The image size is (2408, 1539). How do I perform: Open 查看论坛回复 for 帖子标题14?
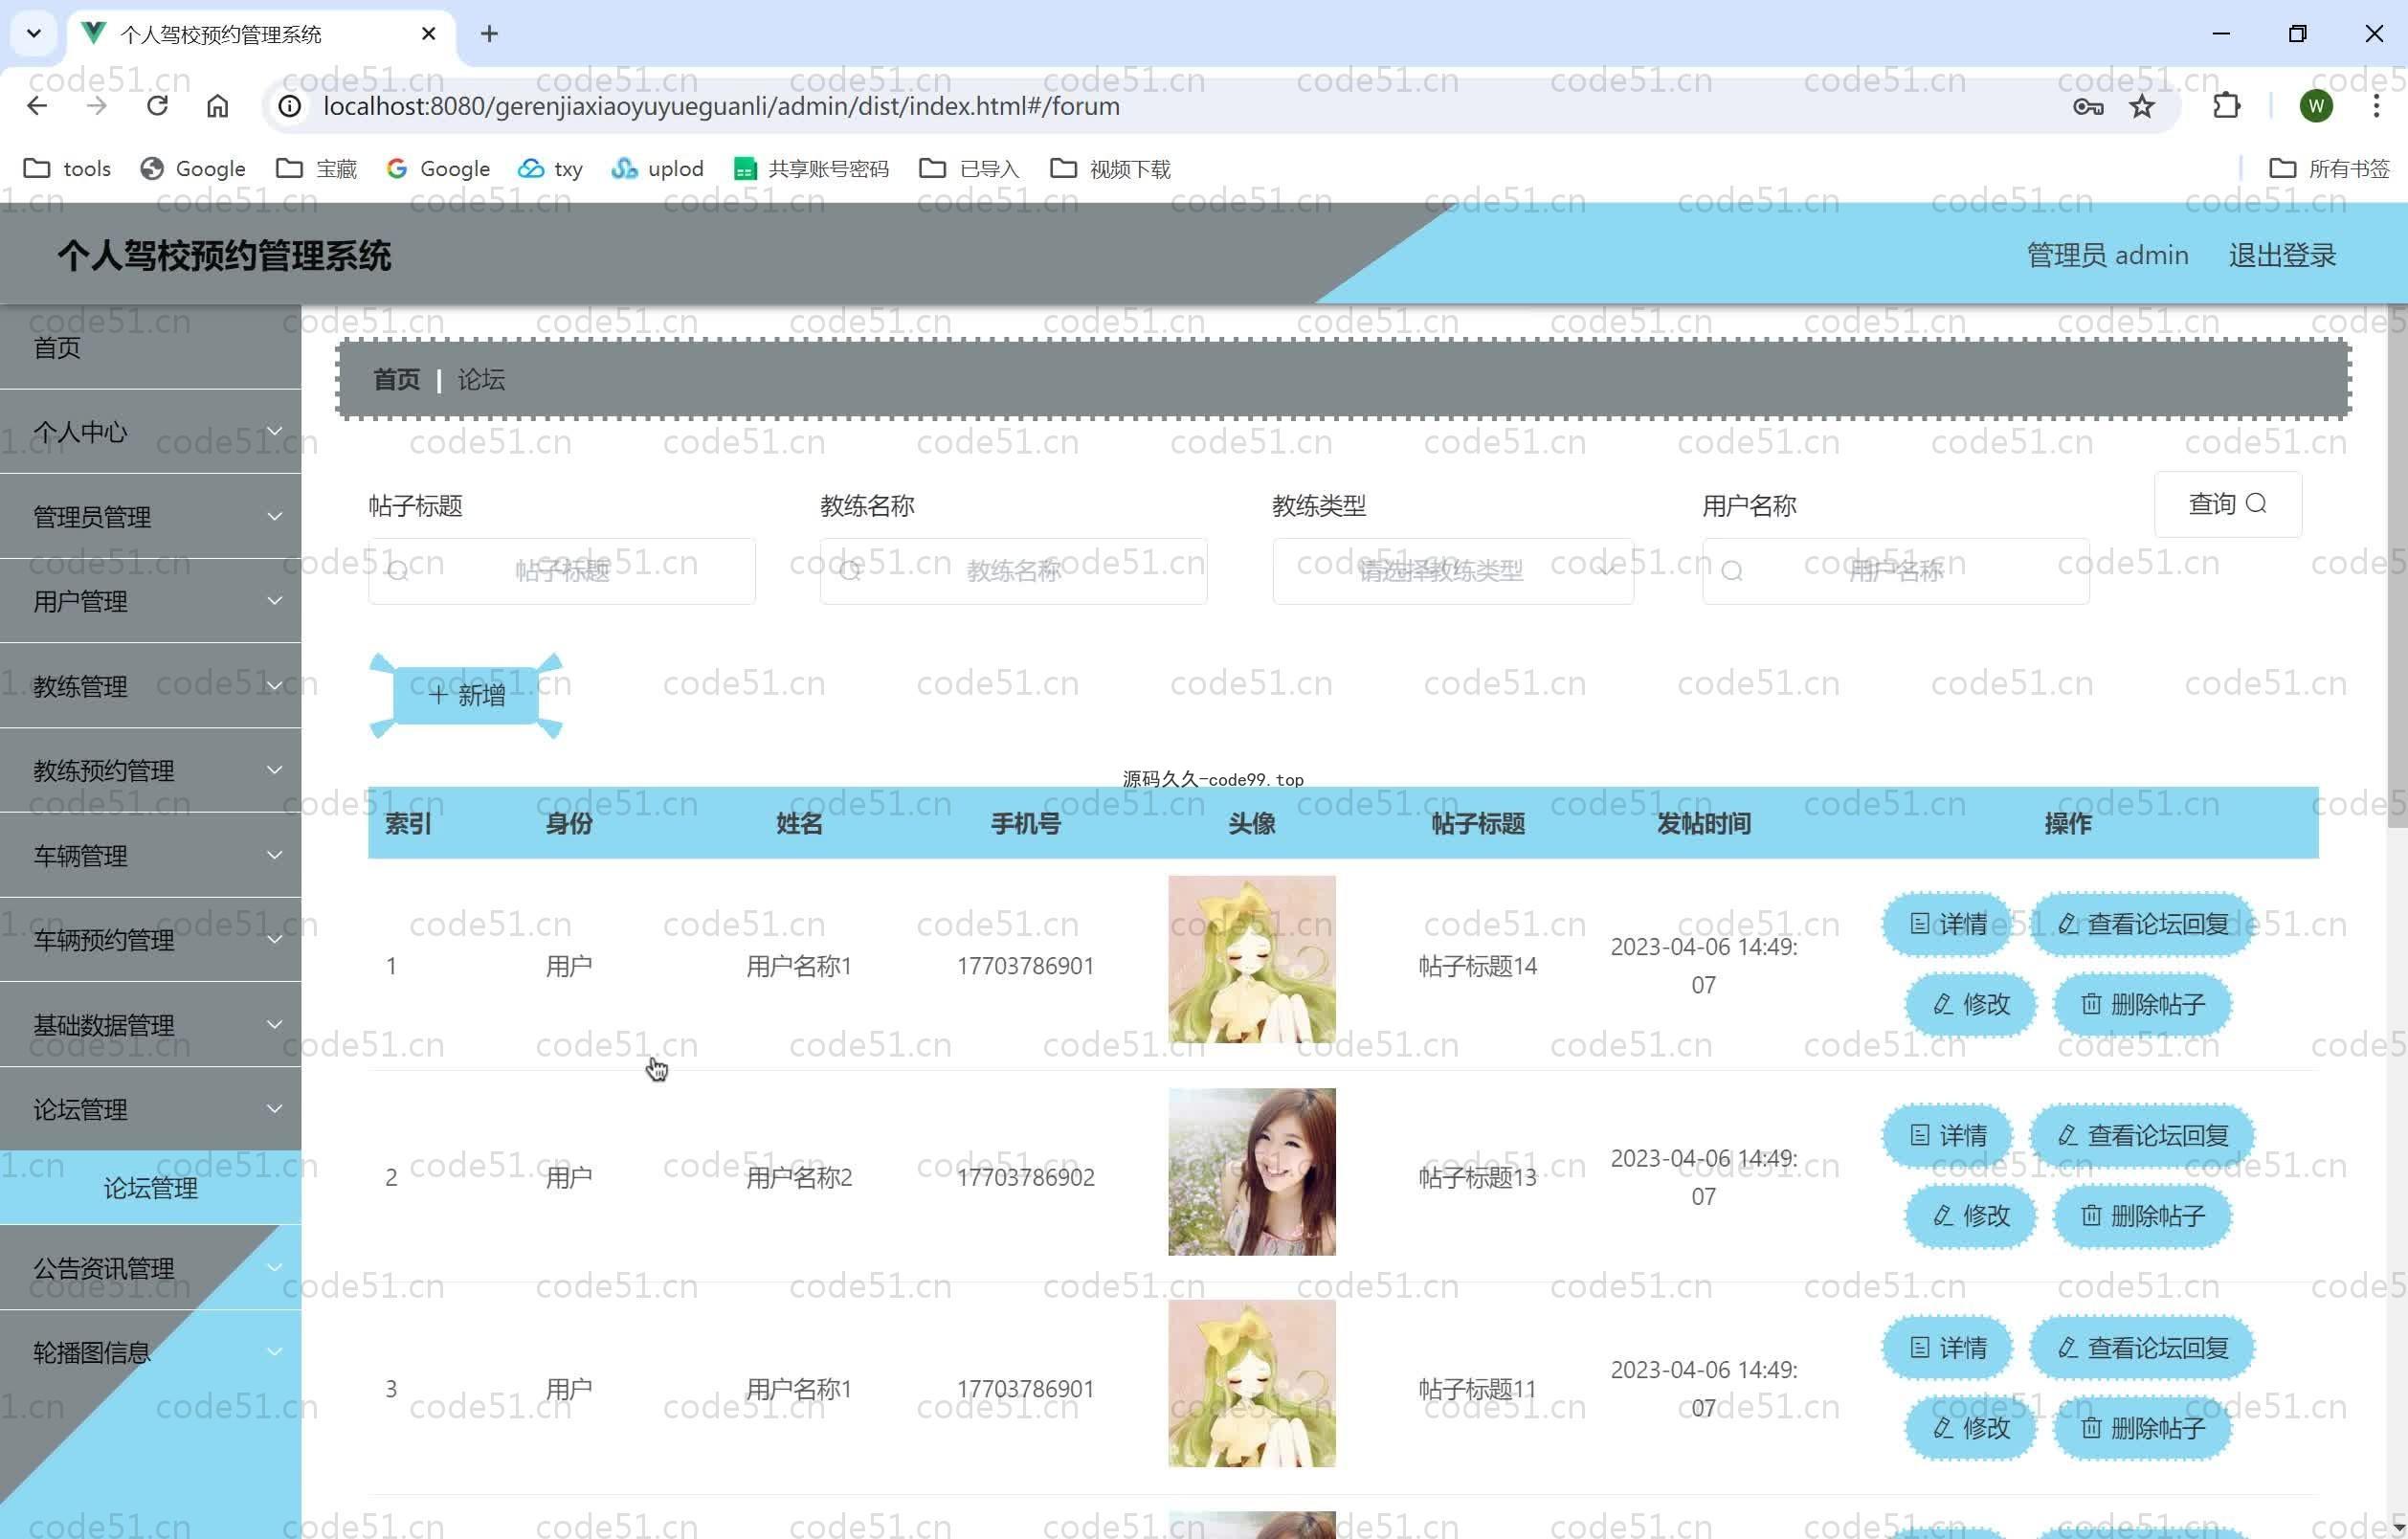click(2142, 924)
